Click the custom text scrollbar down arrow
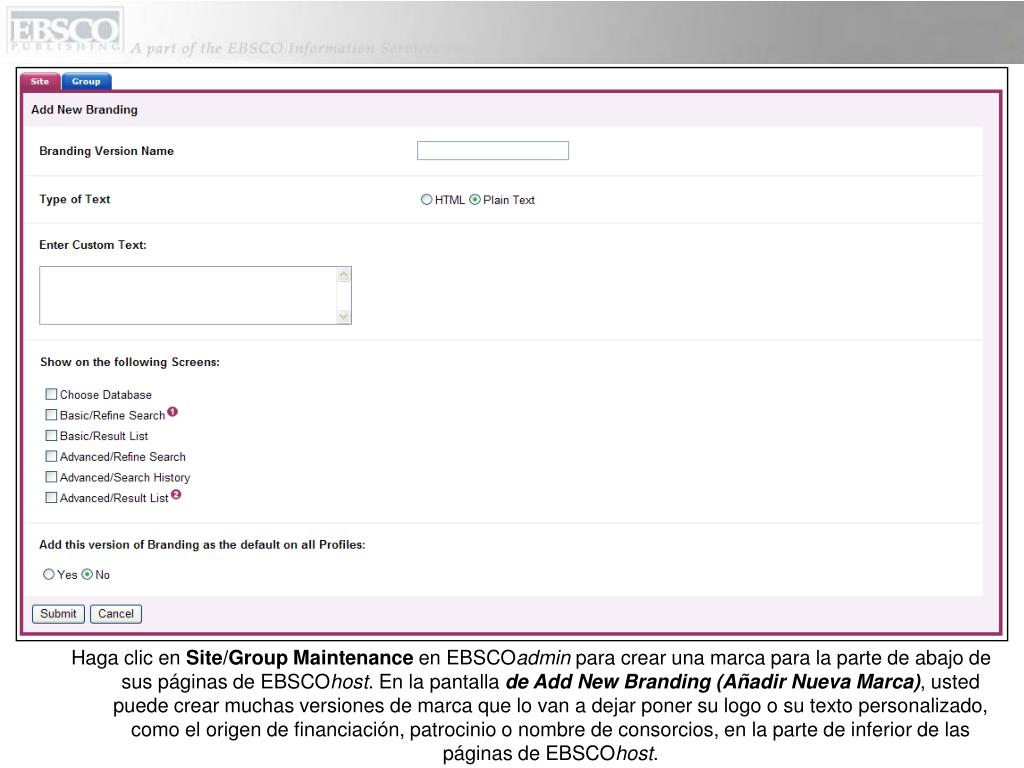1024x768 pixels. (344, 317)
